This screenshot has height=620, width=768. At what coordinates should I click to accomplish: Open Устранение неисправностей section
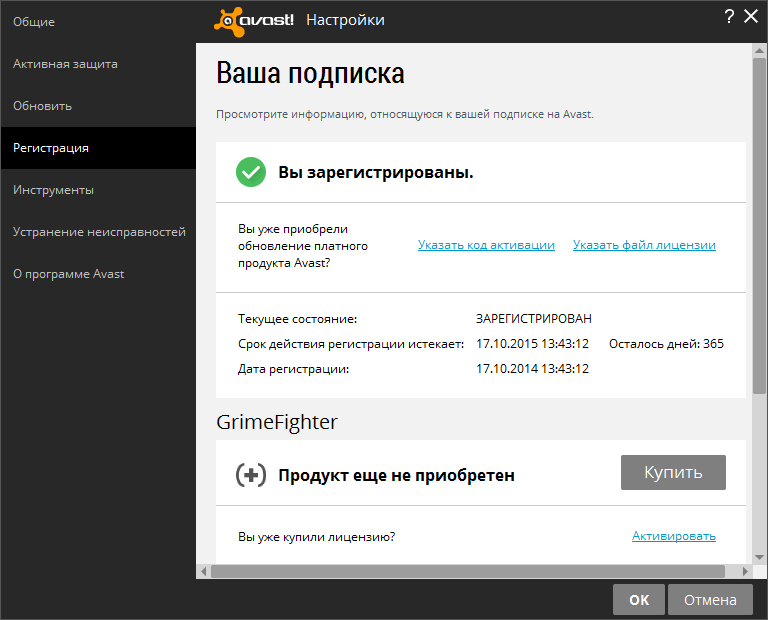click(x=98, y=232)
